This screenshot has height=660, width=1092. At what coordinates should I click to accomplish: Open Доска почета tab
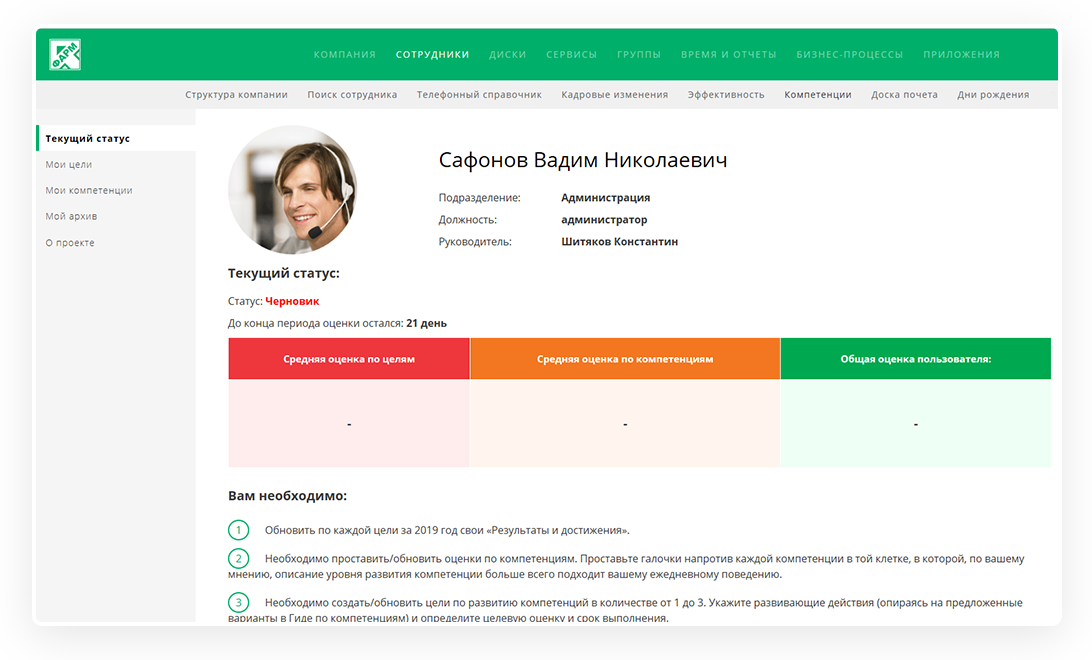click(905, 95)
